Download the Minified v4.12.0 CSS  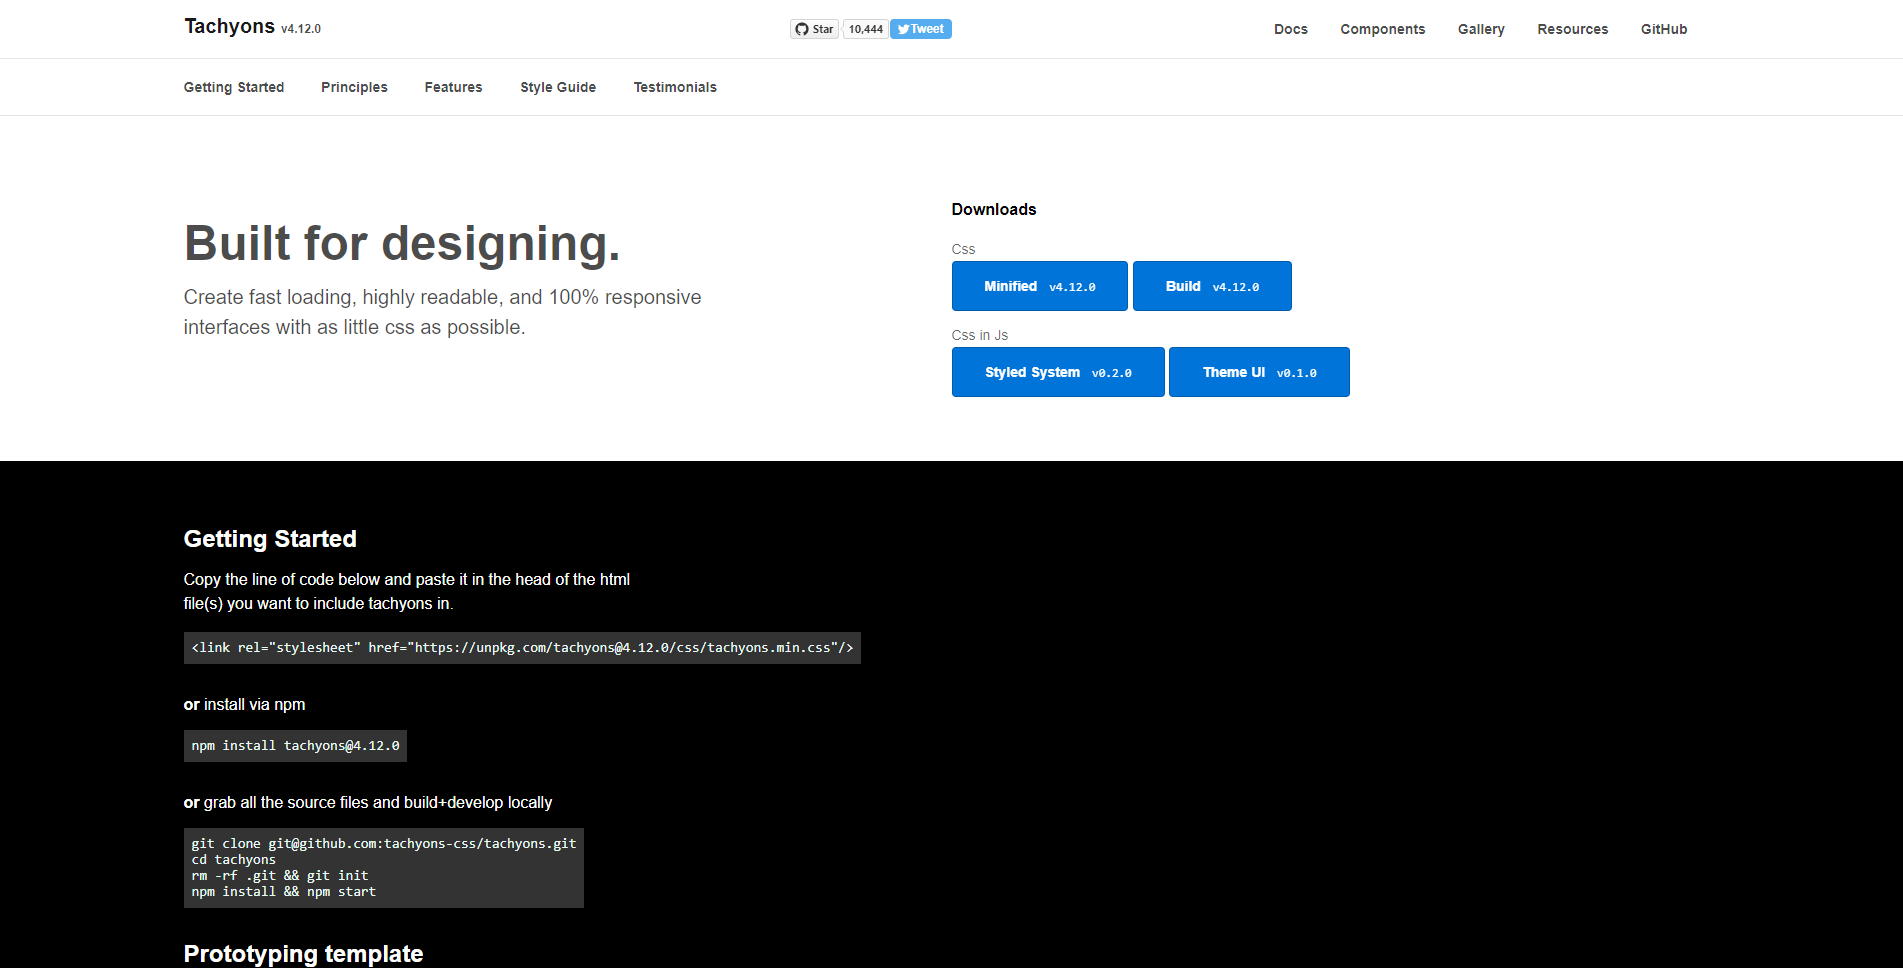click(x=1039, y=286)
